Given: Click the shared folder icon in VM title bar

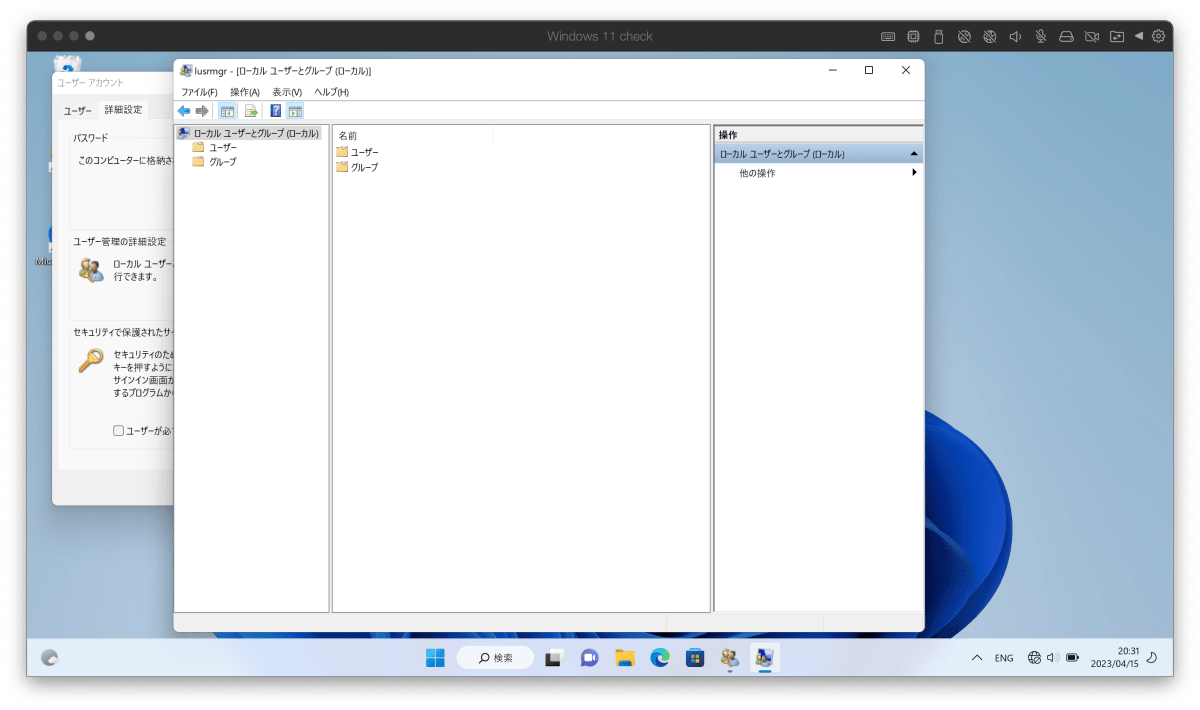Looking at the screenshot, I should point(1117,36).
